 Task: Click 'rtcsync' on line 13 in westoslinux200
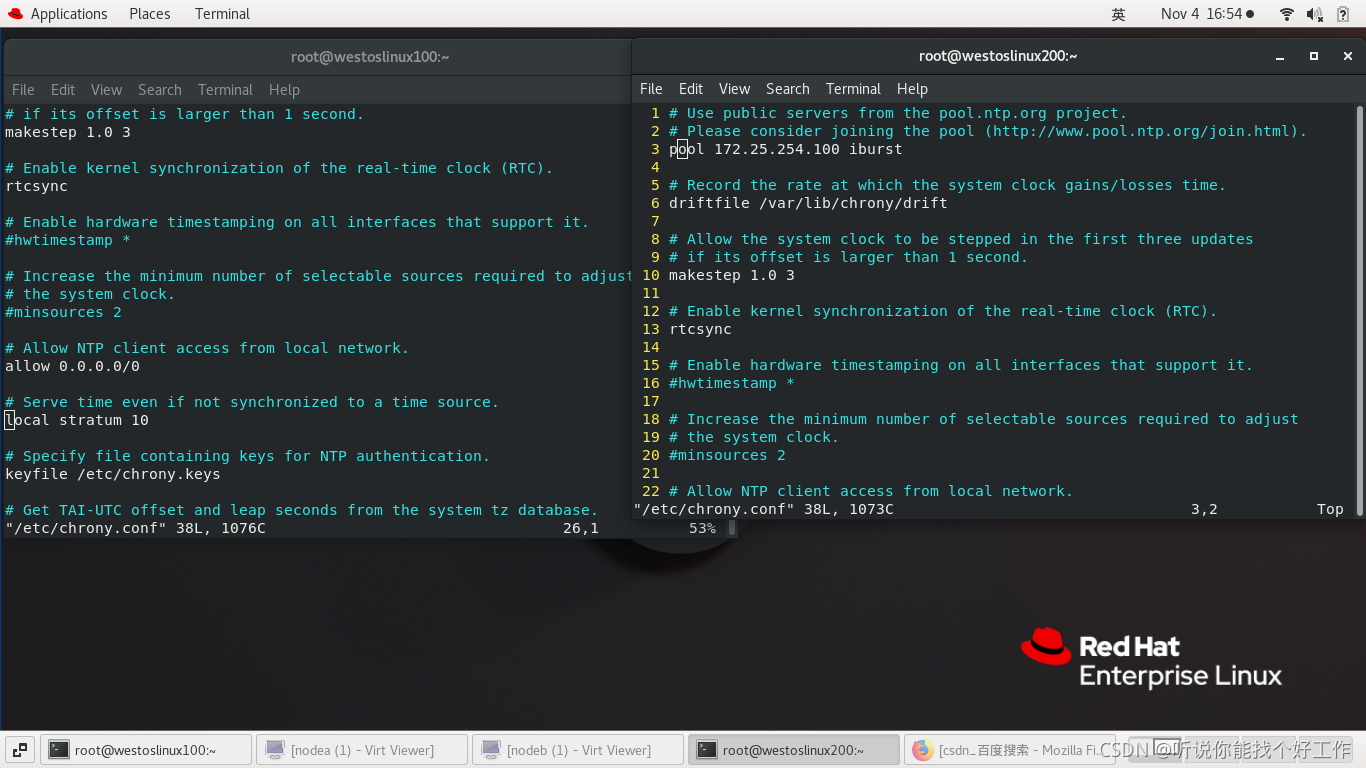(x=700, y=329)
